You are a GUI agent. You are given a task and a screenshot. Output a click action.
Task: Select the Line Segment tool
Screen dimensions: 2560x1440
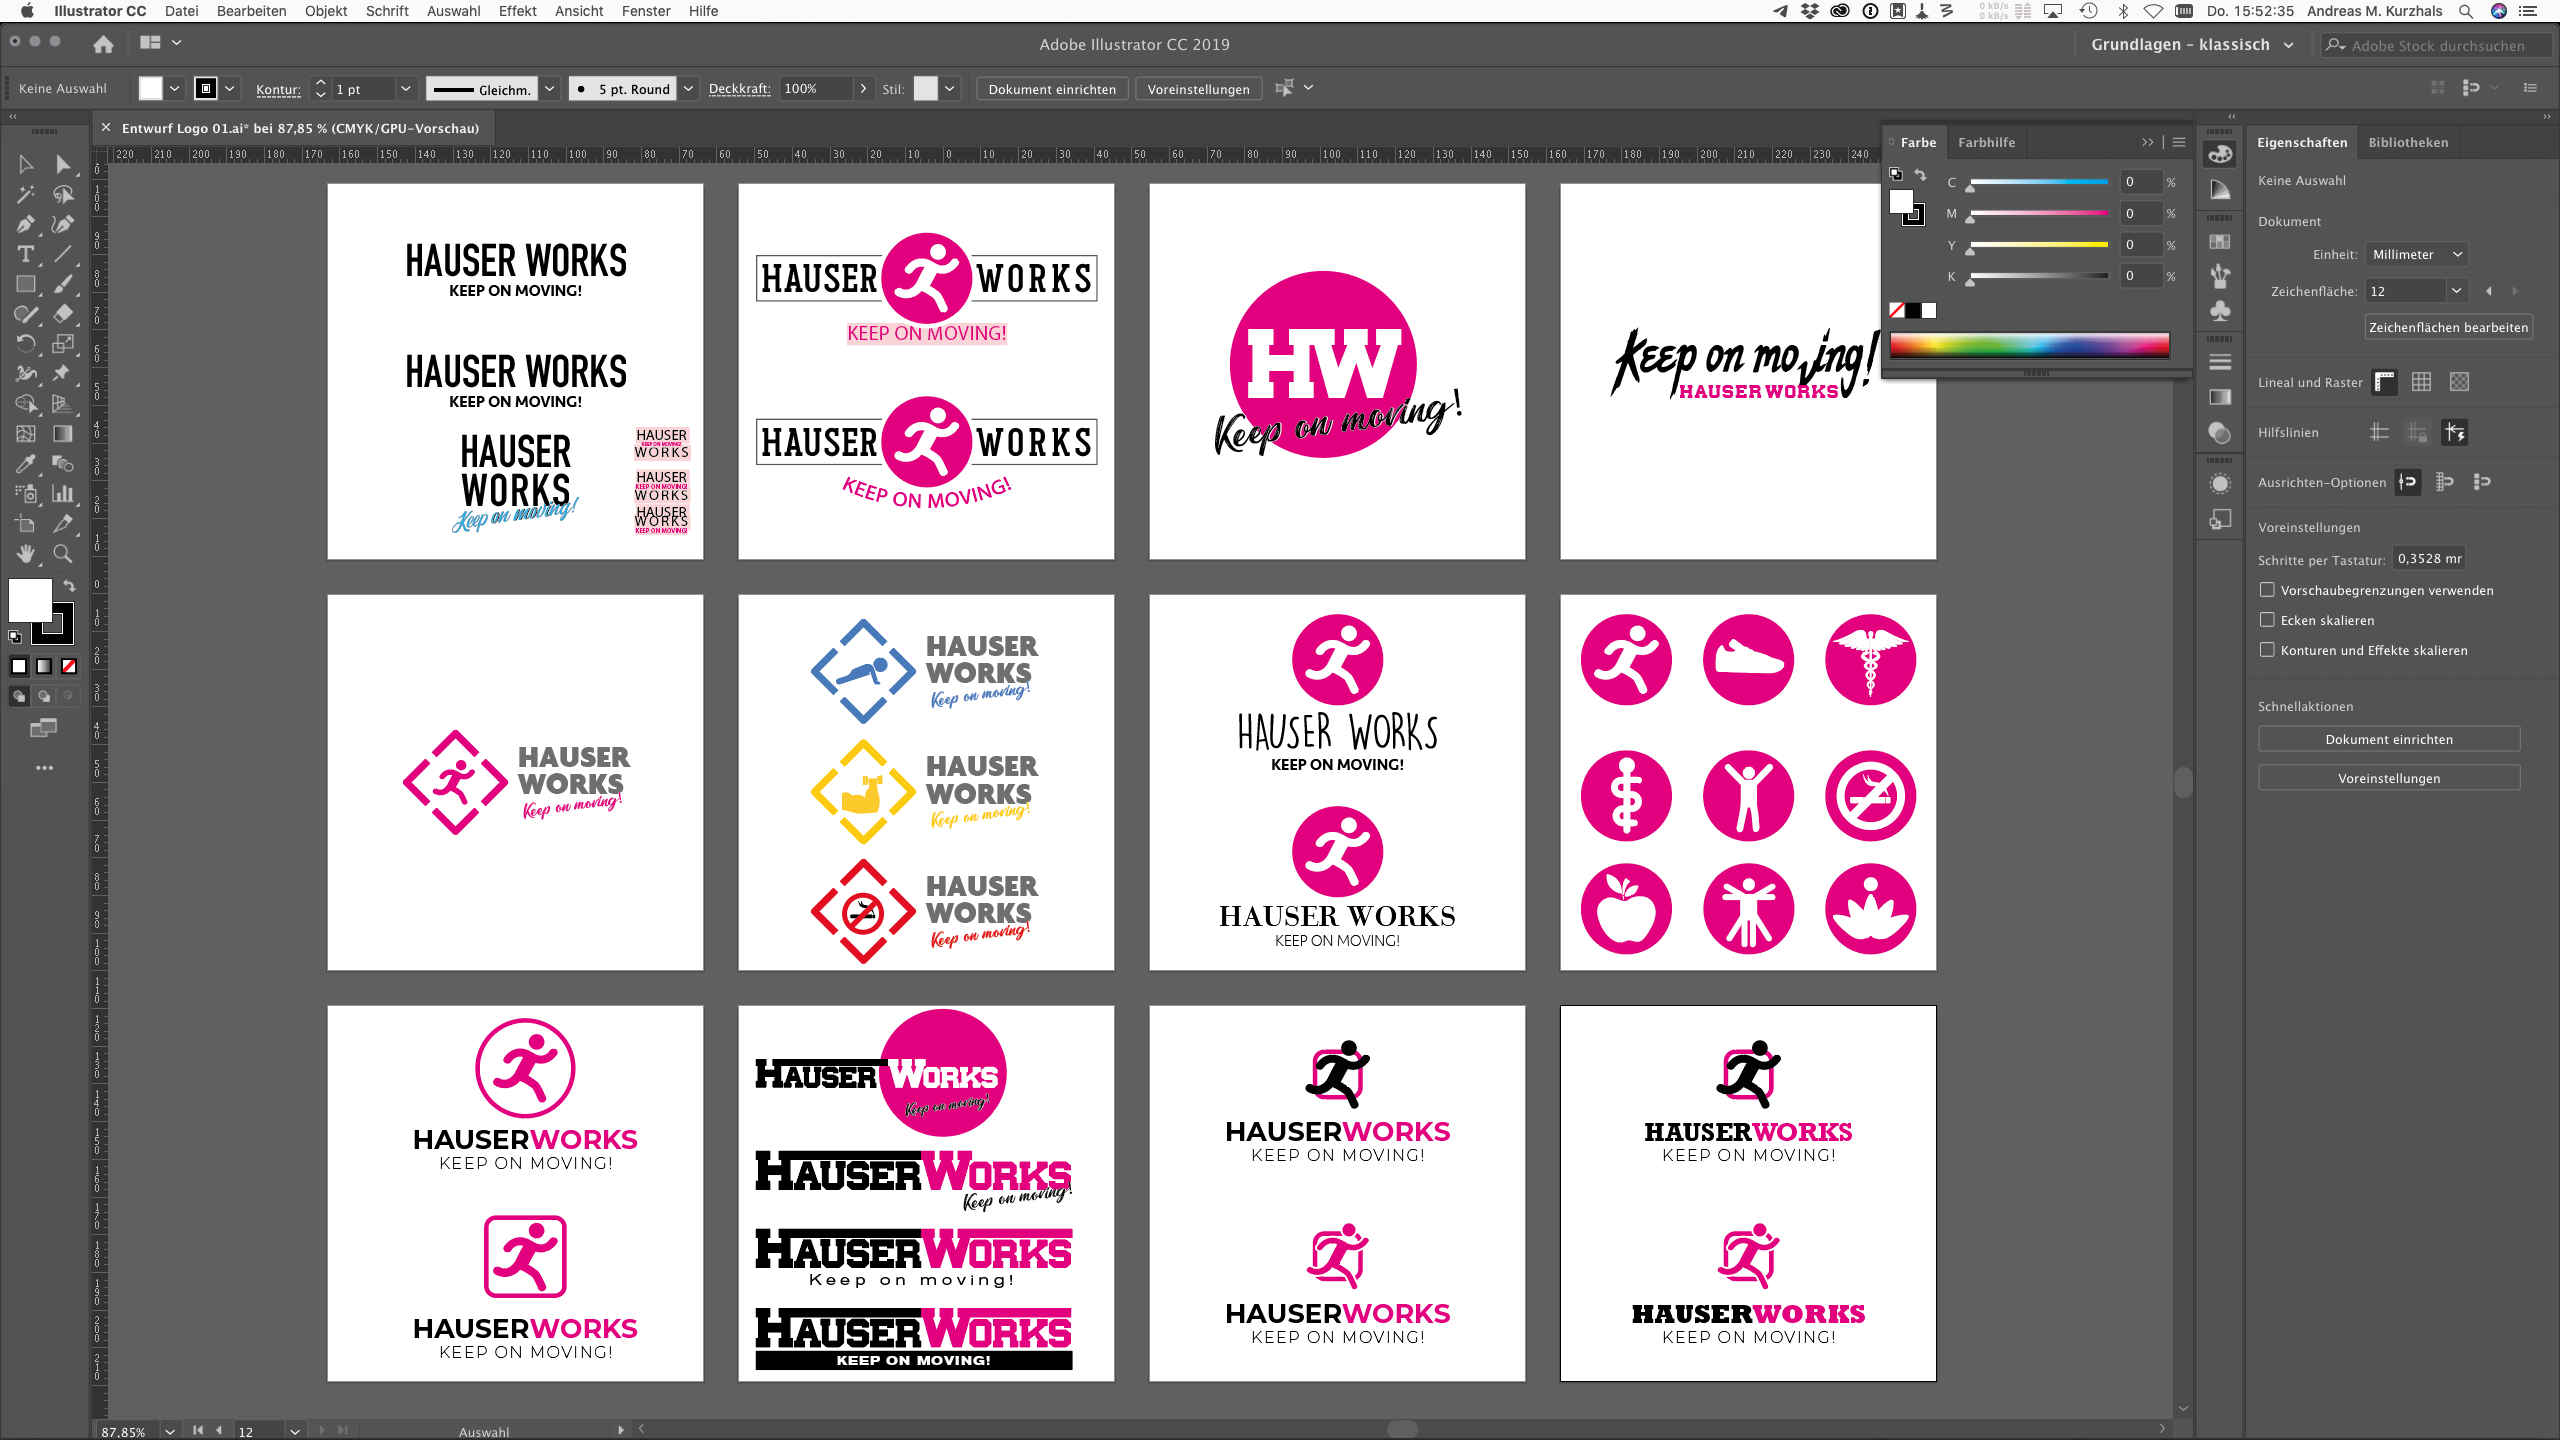click(63, 254)
